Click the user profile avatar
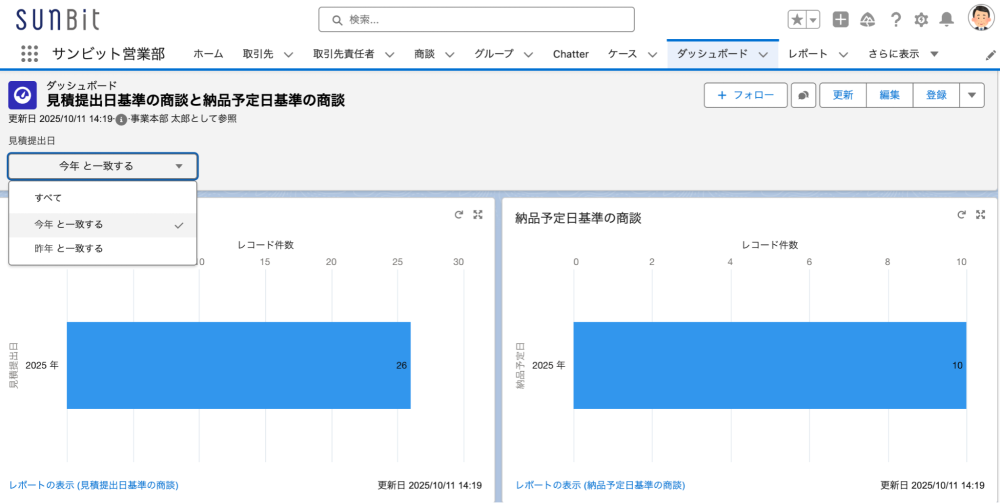This screenshot has height=503, width=1000. (980, 18)
